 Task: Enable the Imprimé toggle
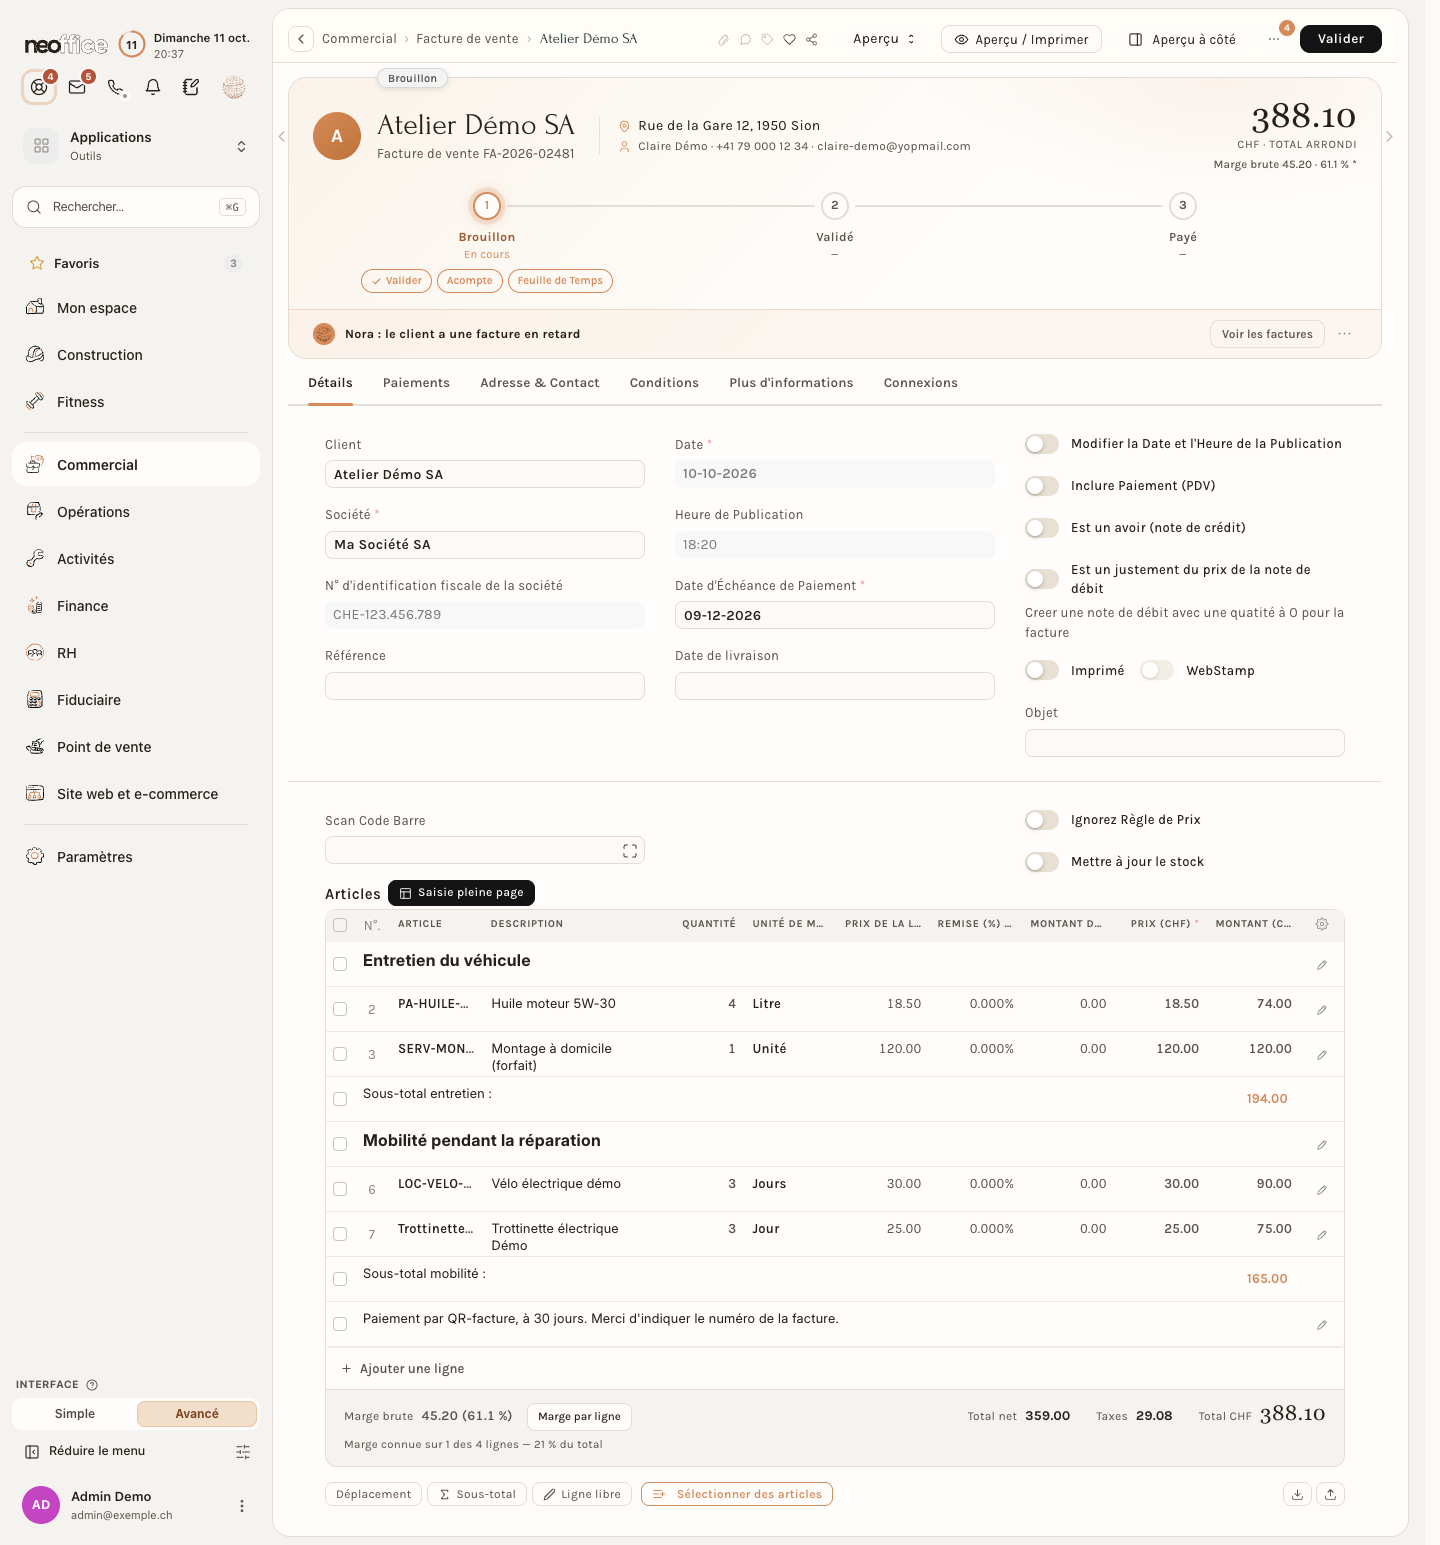[1042, 670]
